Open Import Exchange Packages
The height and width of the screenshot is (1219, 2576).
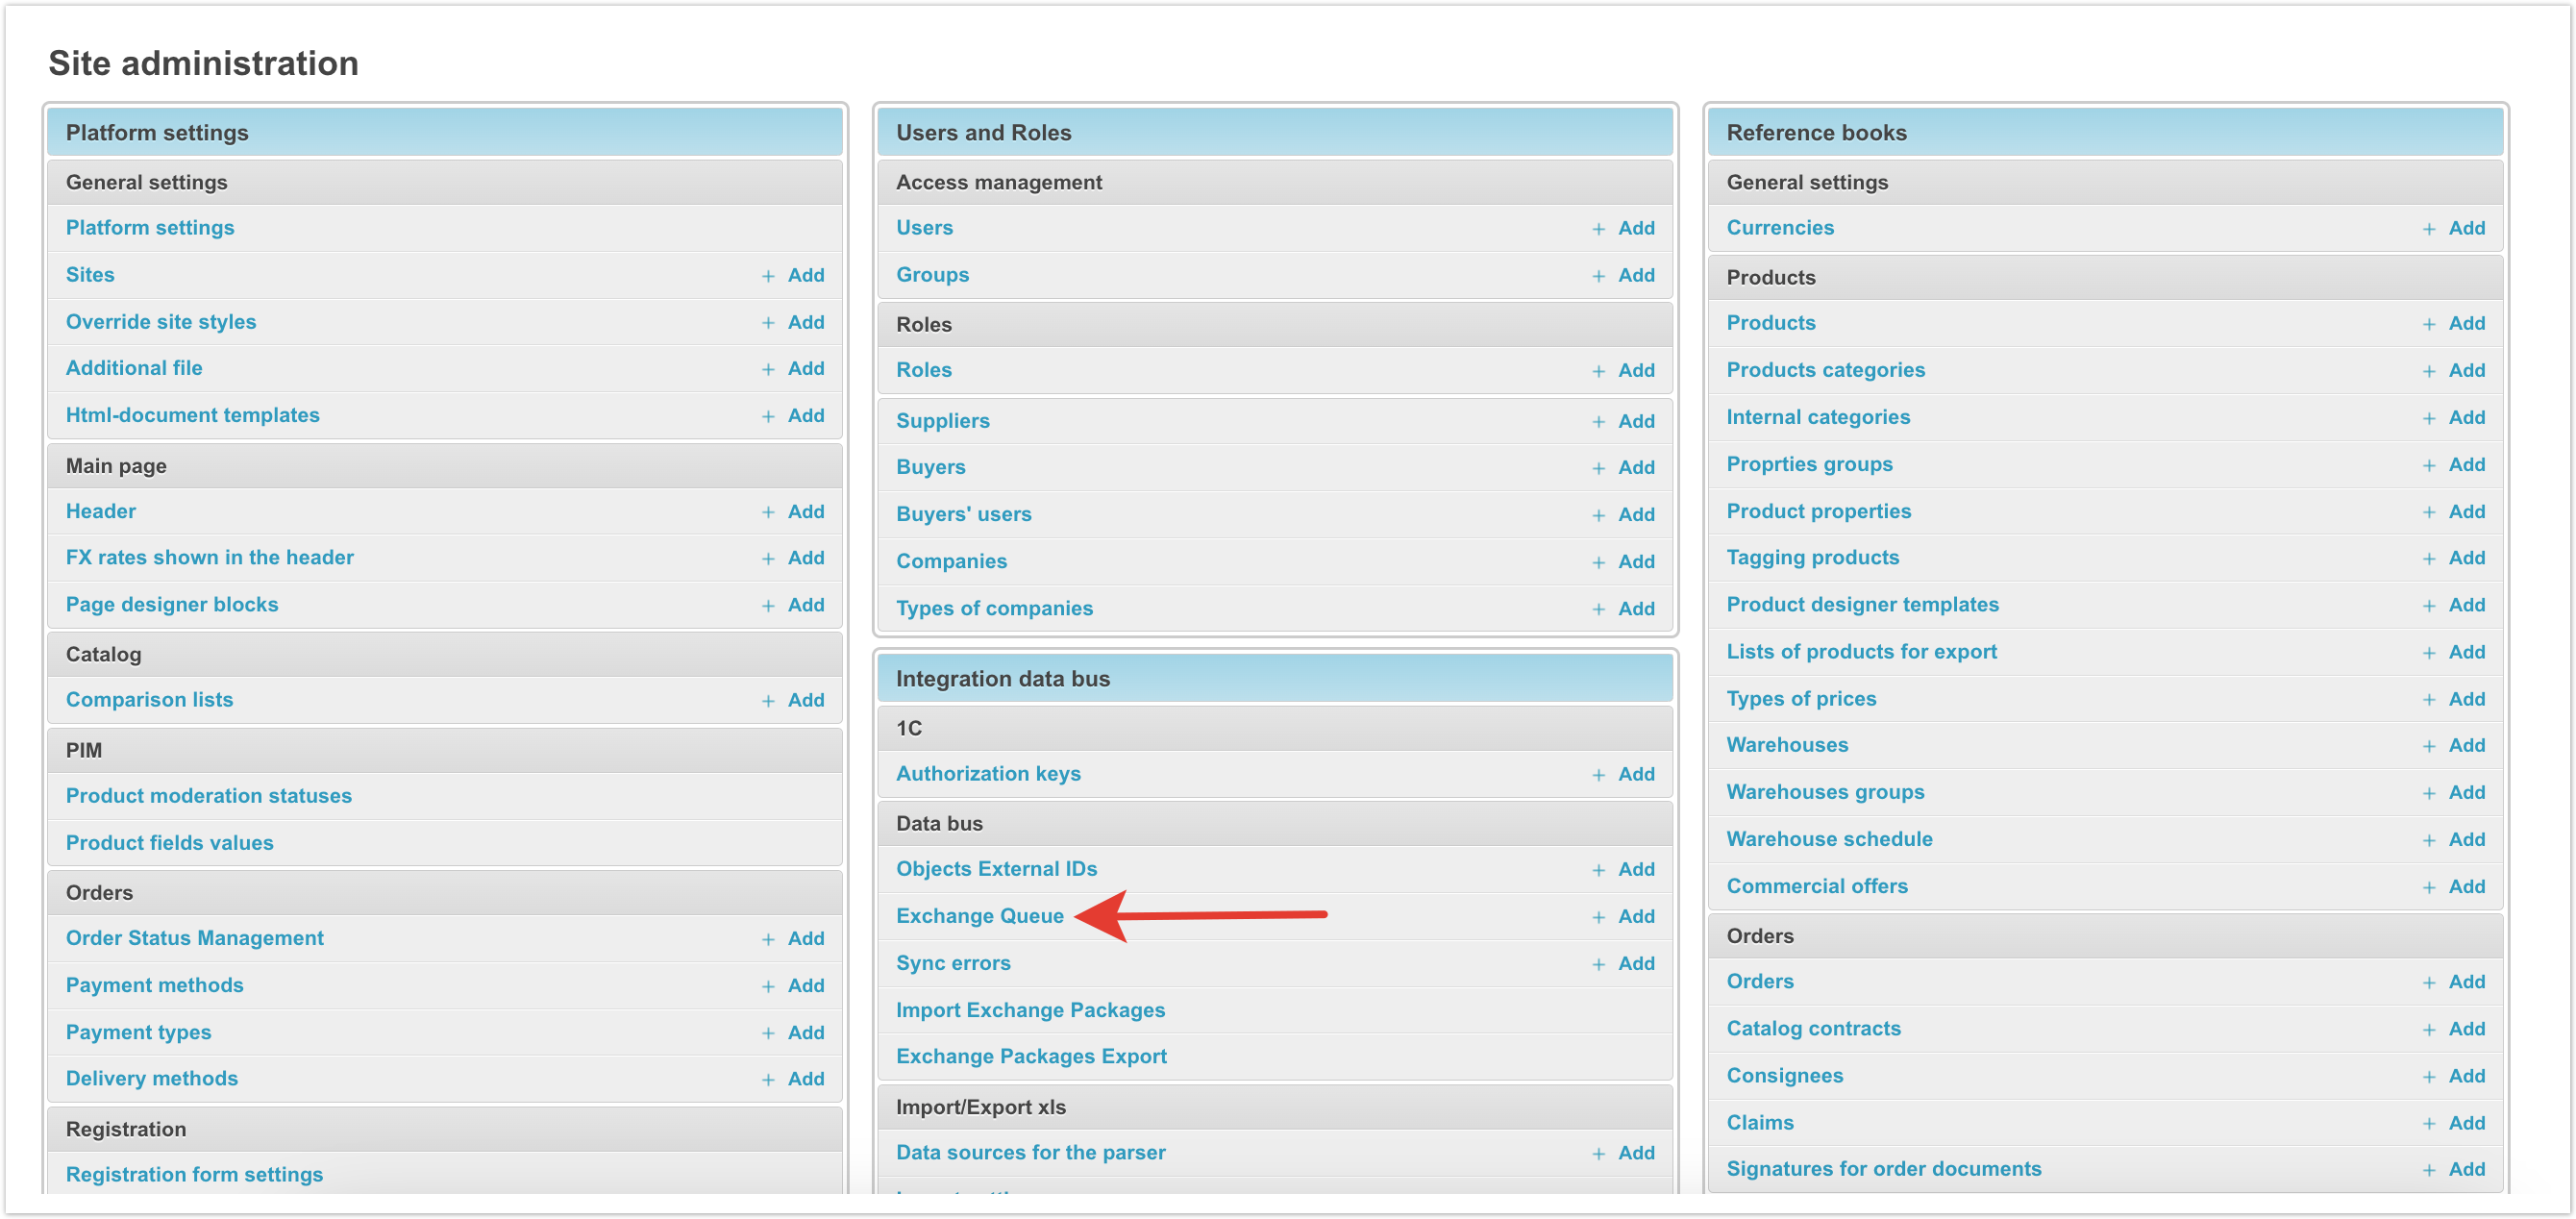1030,1010
